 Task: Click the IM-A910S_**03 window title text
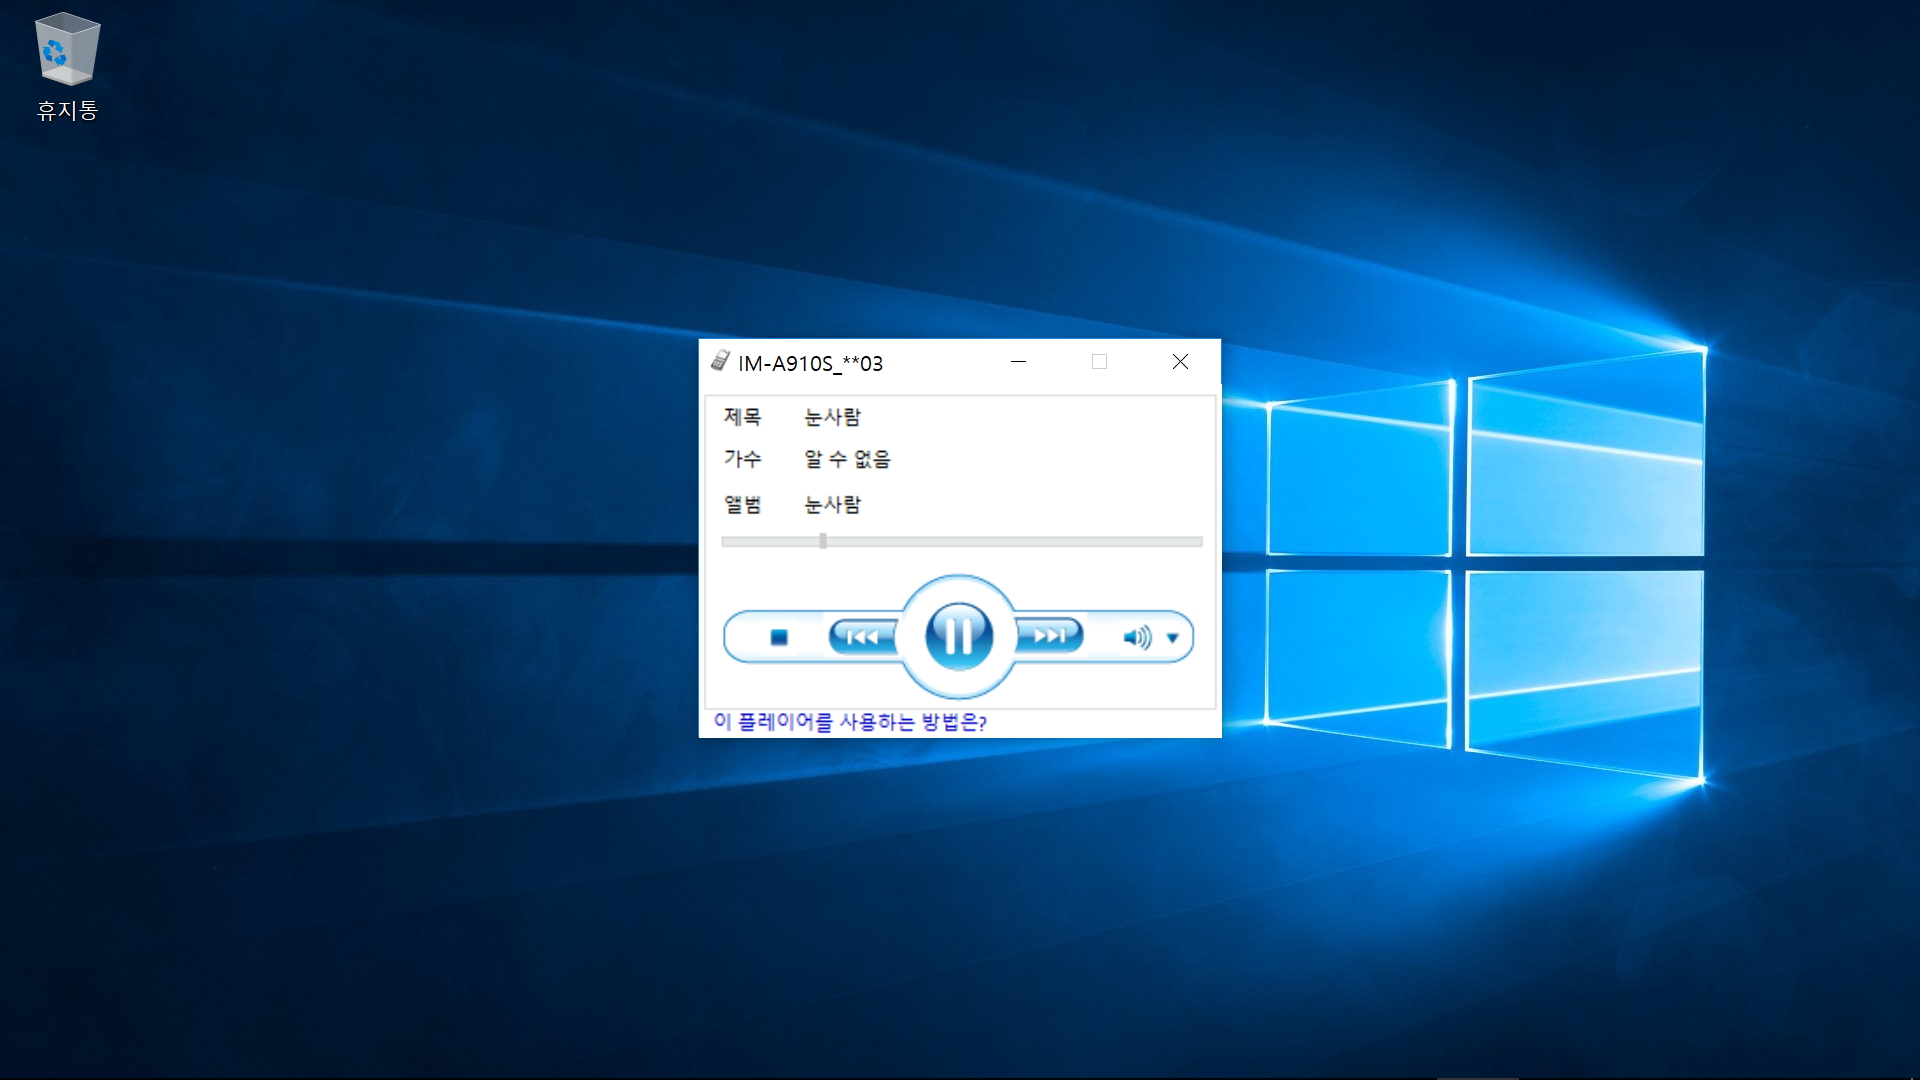[810, 363]
